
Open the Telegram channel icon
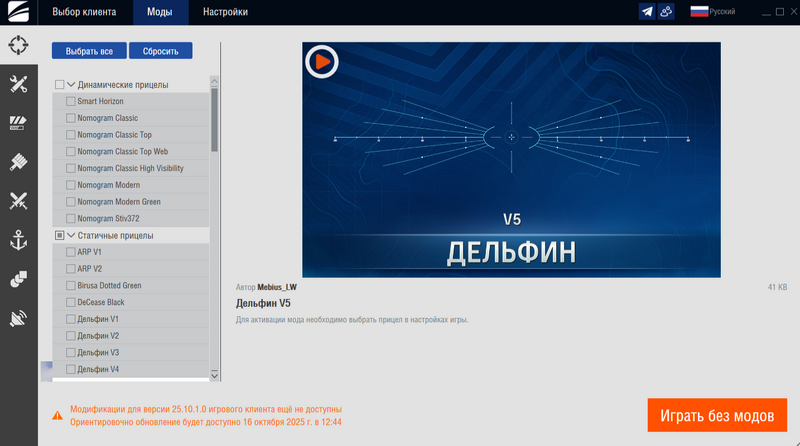pos(648,12)
